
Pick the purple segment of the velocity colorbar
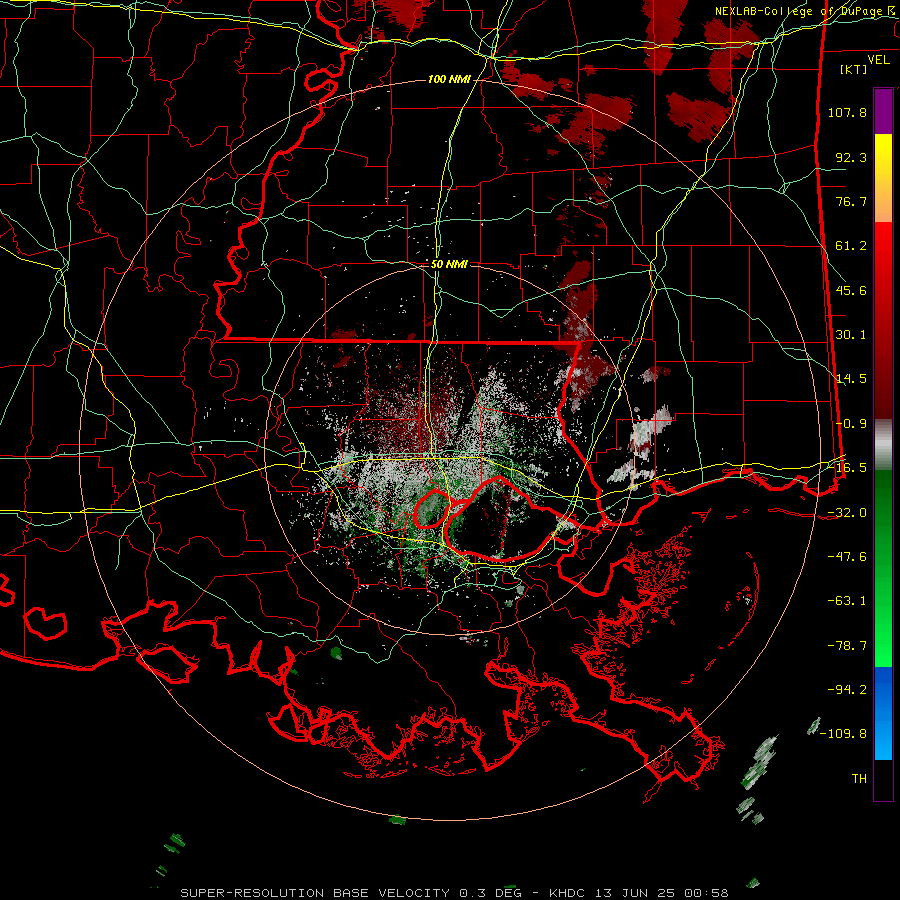(x=883, y=111)
